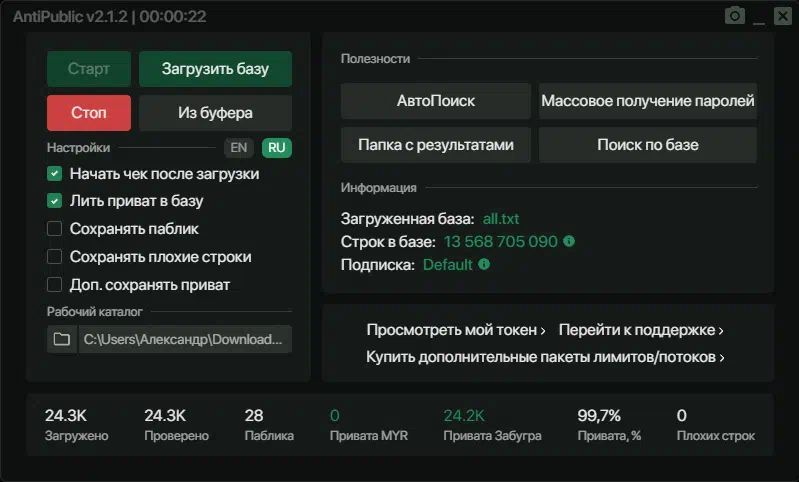The width and height of the screenshot is (799, 482).
Task: Click the red Стоп button
Action: coord(89,113)
